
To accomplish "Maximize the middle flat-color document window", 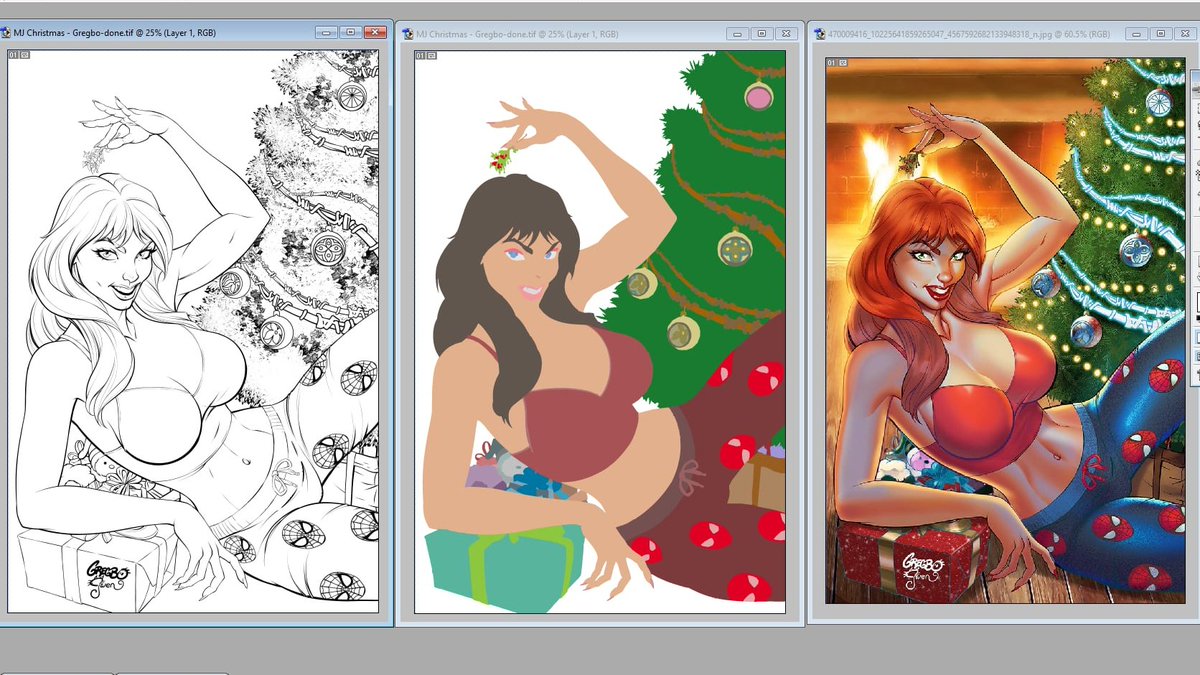I will click(762, 33).
